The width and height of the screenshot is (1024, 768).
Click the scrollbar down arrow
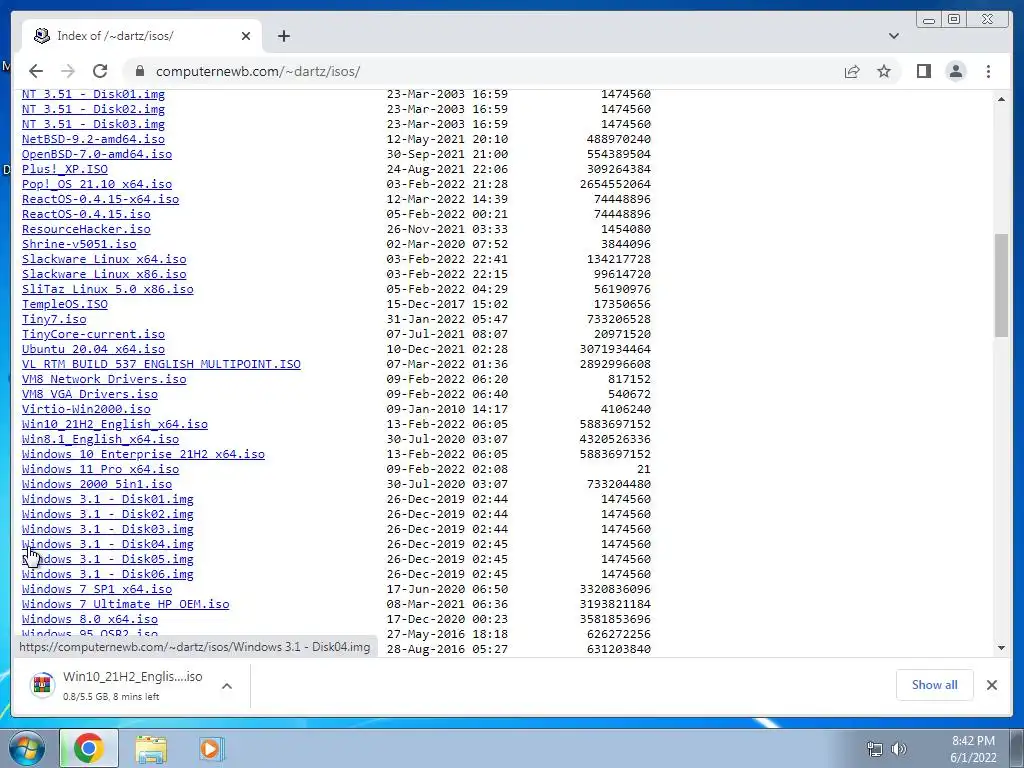[x=1001, y=648]
